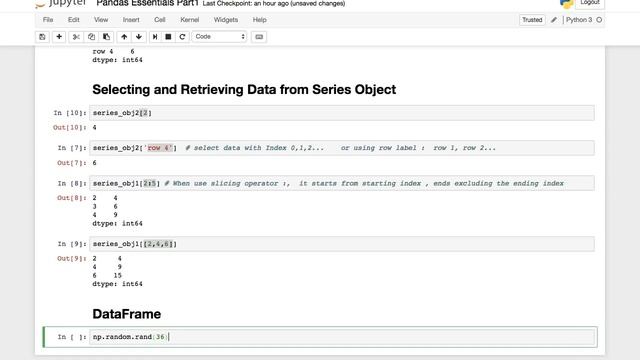
Task: Click the Out[10]: prompt
Action: click(70, 128)
